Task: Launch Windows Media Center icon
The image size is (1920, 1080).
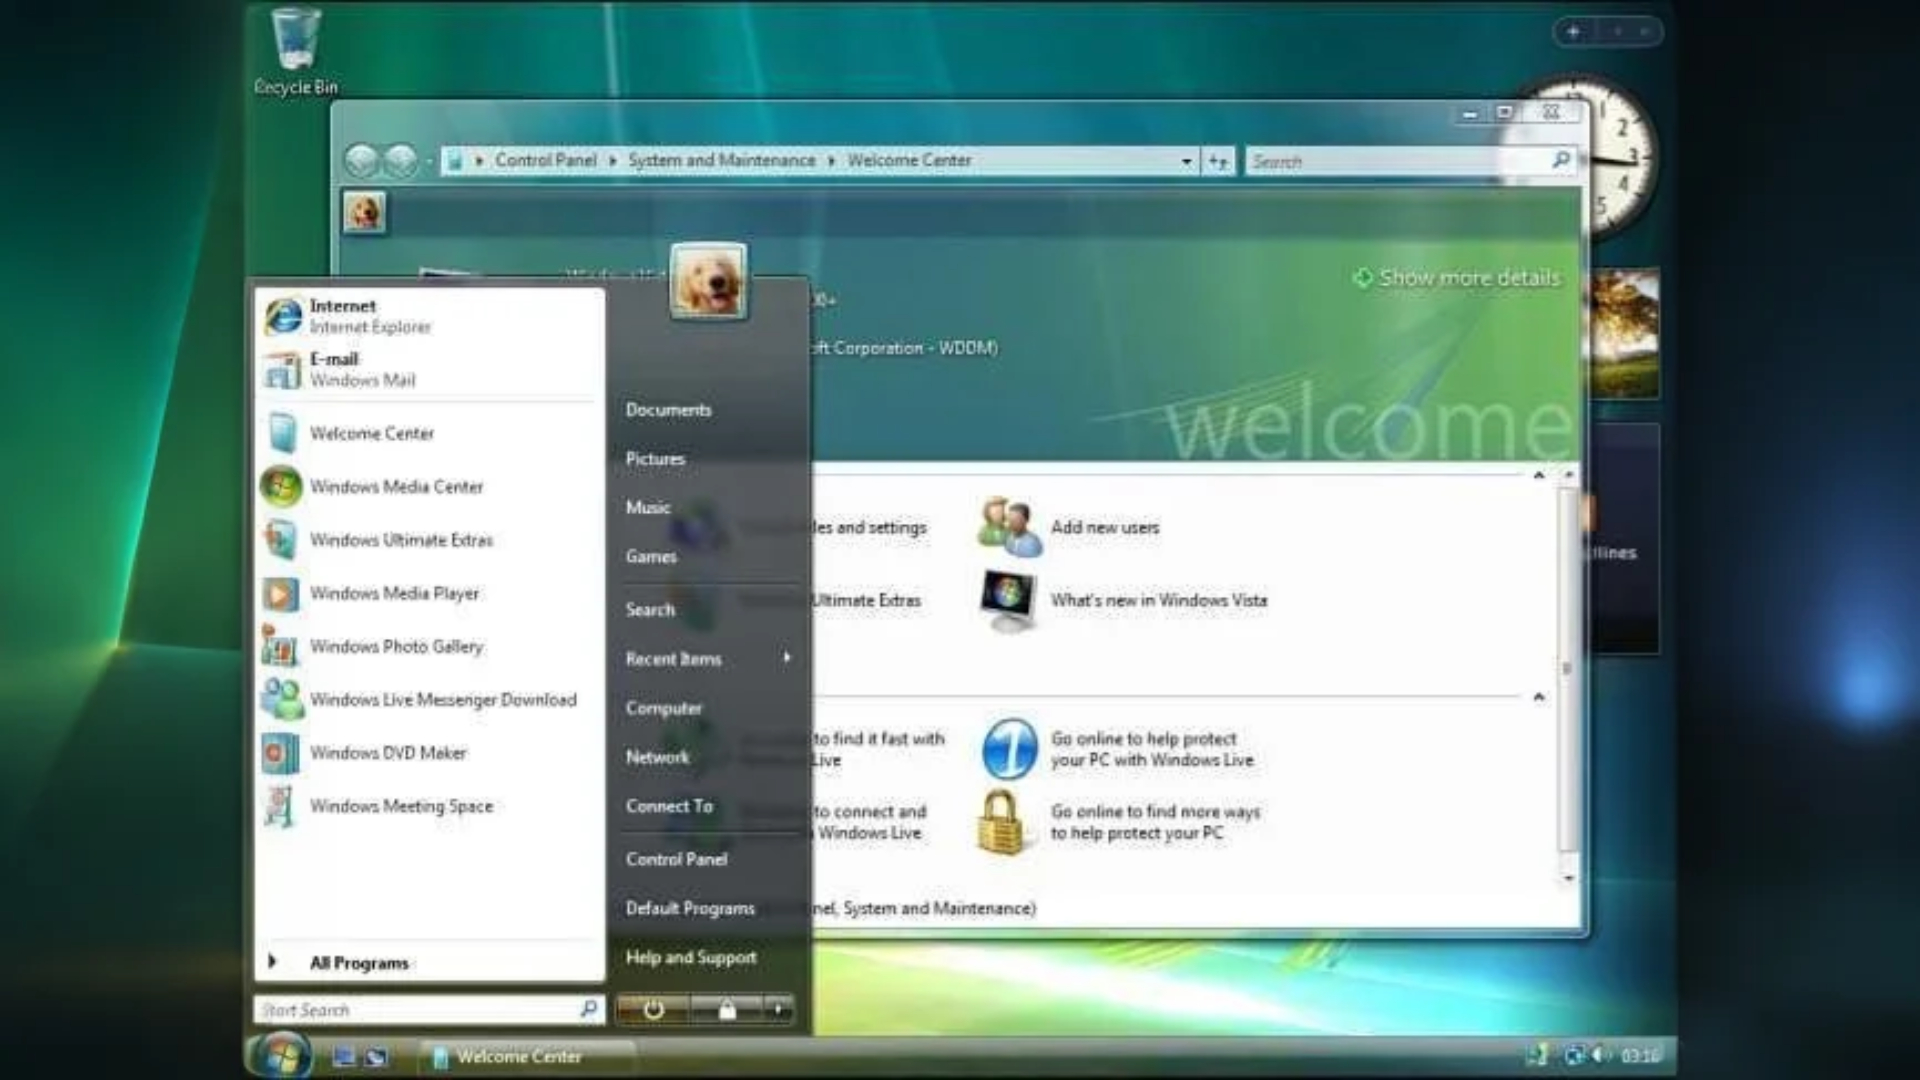Action: 282,487
